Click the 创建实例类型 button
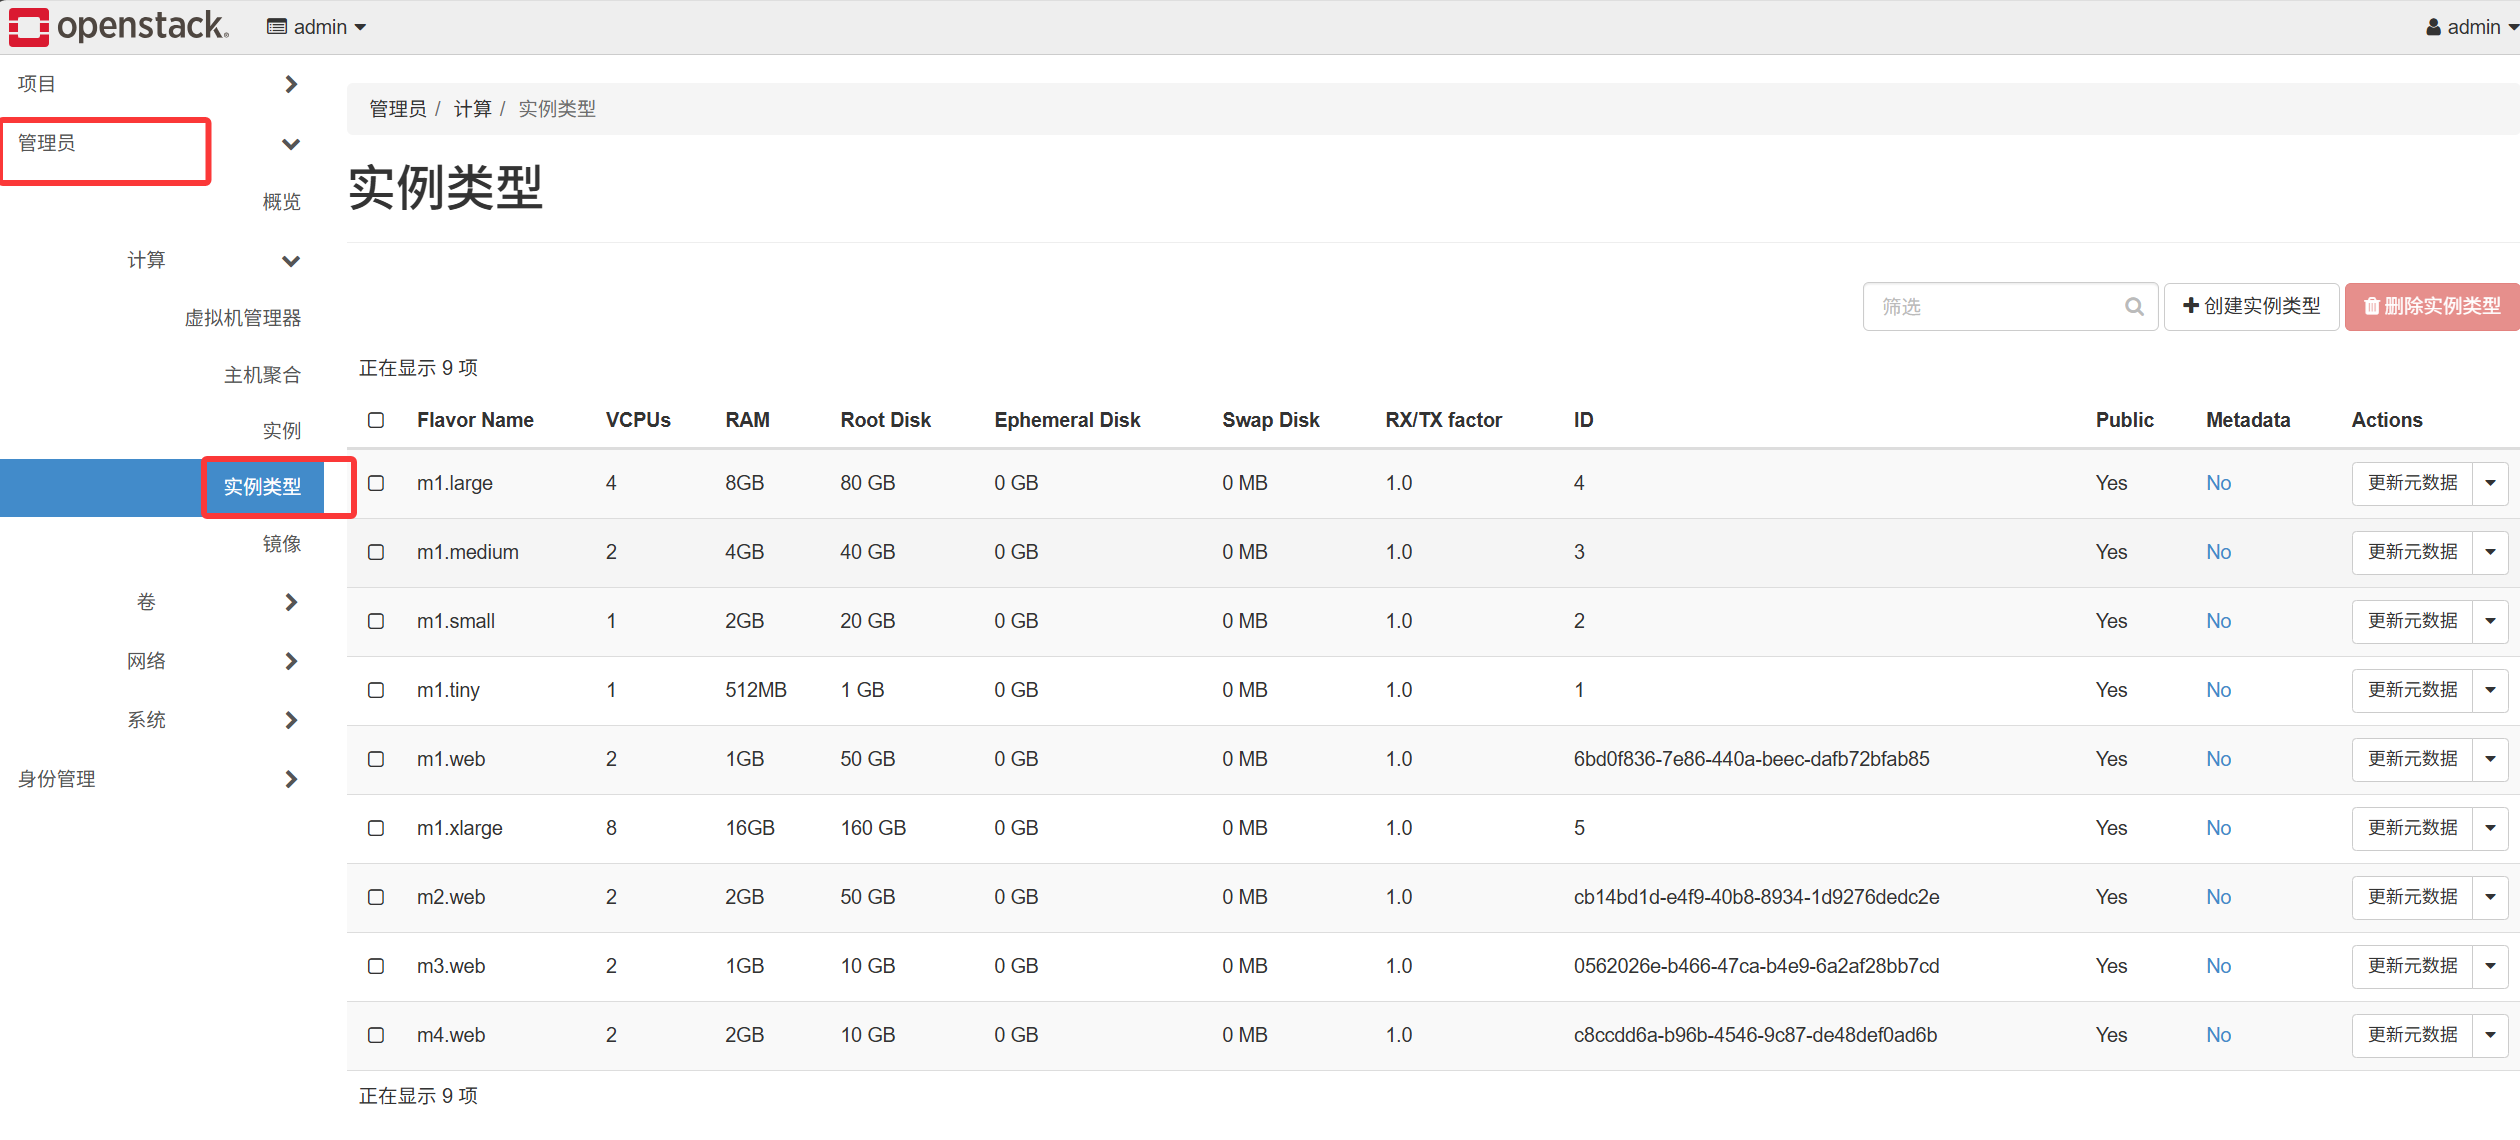2520x1140 pixels. (x=2251, y=306)
